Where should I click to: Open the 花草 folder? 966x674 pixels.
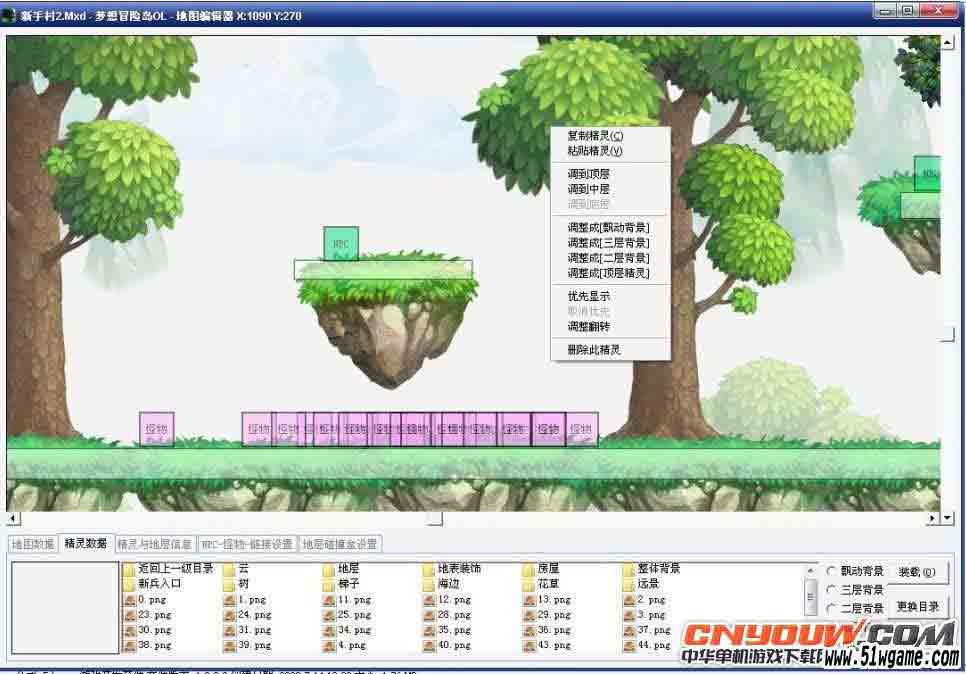click(x=542, y=583)
